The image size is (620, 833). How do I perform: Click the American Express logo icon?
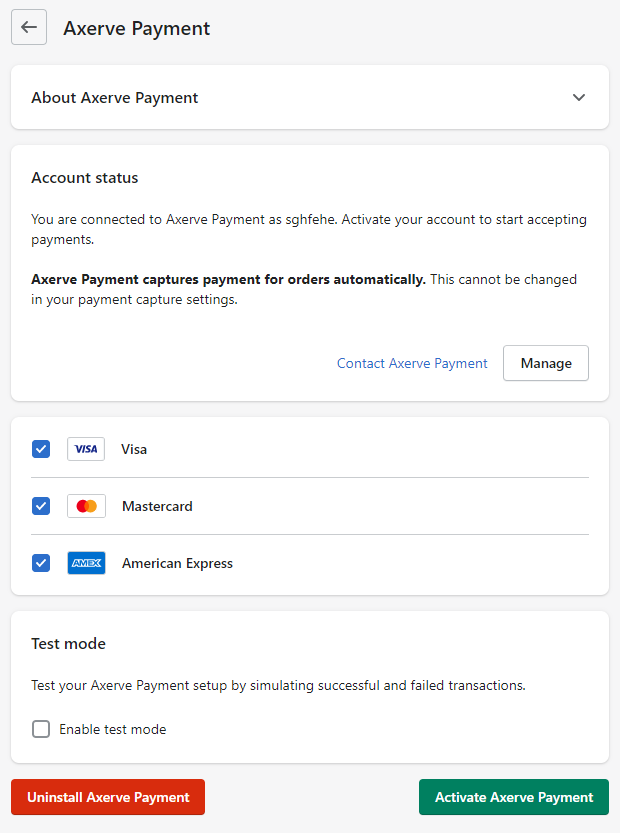86,563
